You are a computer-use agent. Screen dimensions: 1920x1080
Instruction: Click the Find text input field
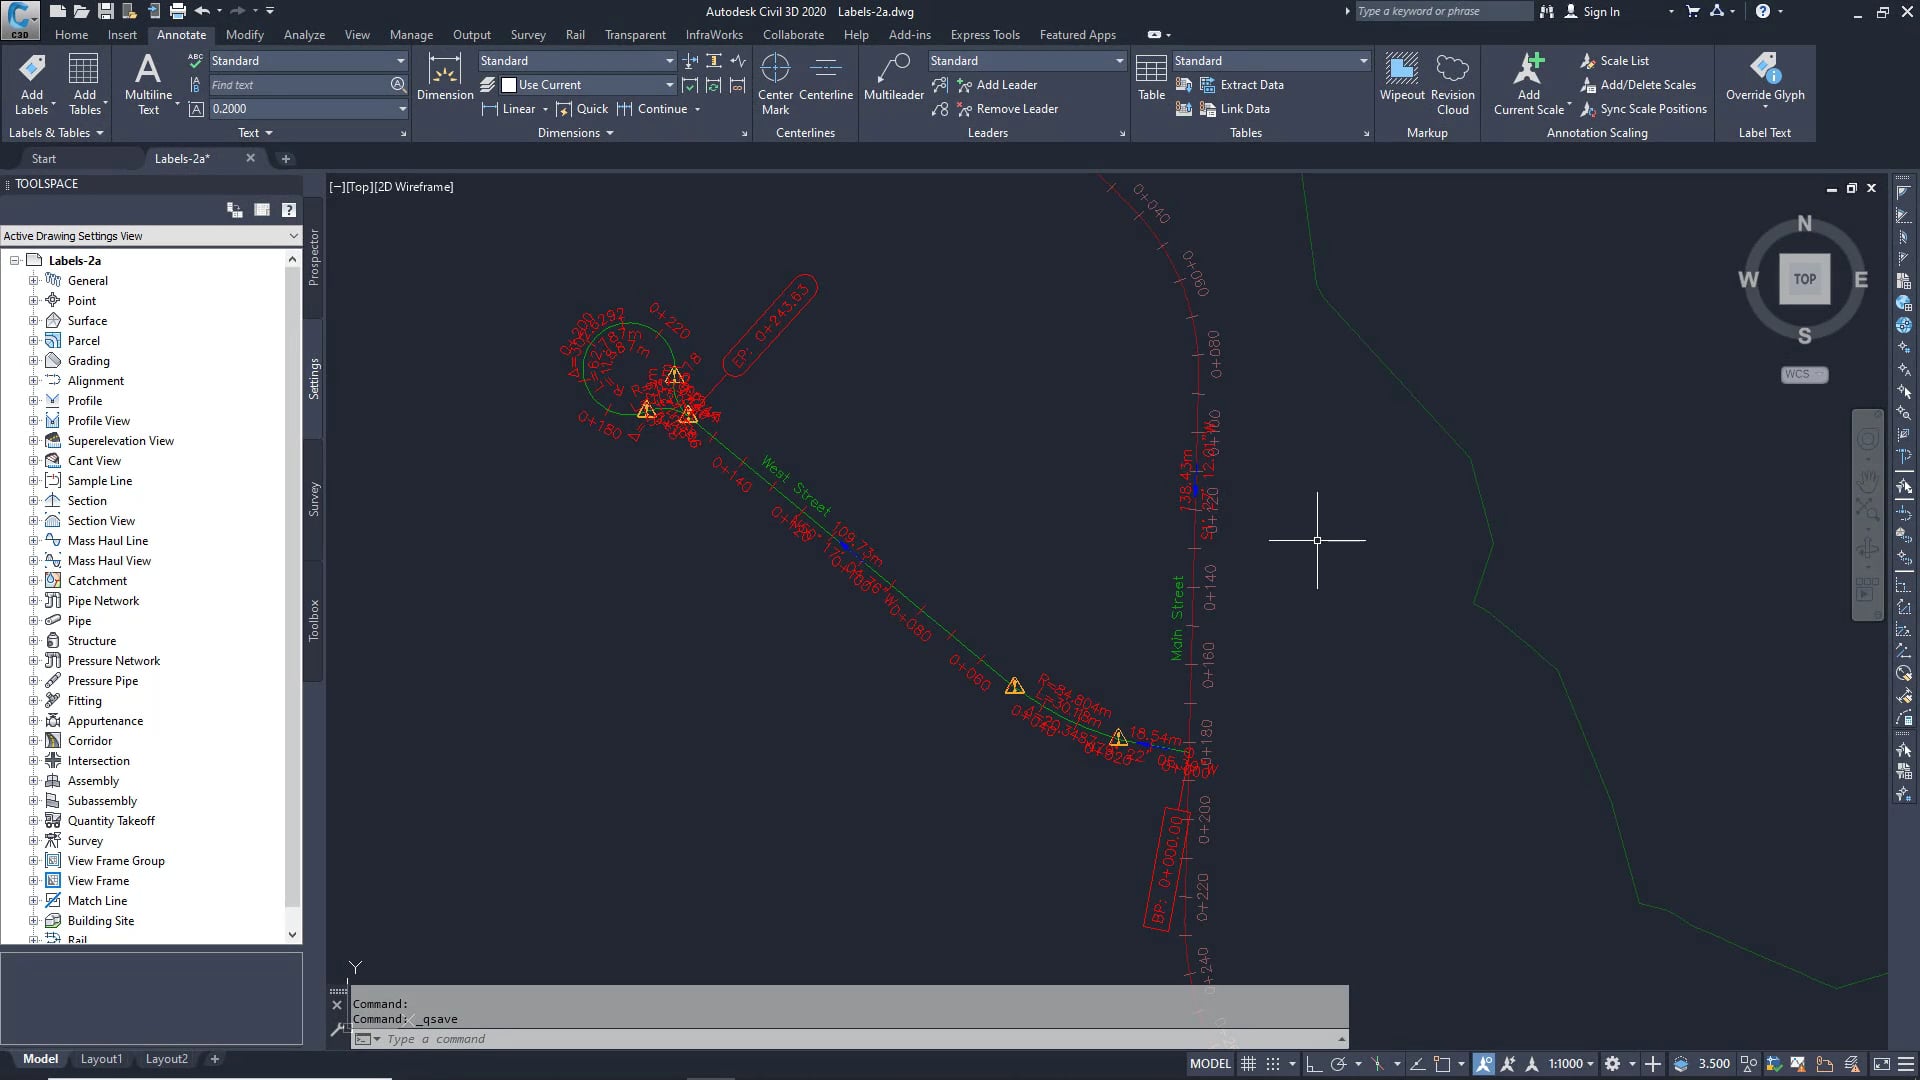click(x=298, y=85)
